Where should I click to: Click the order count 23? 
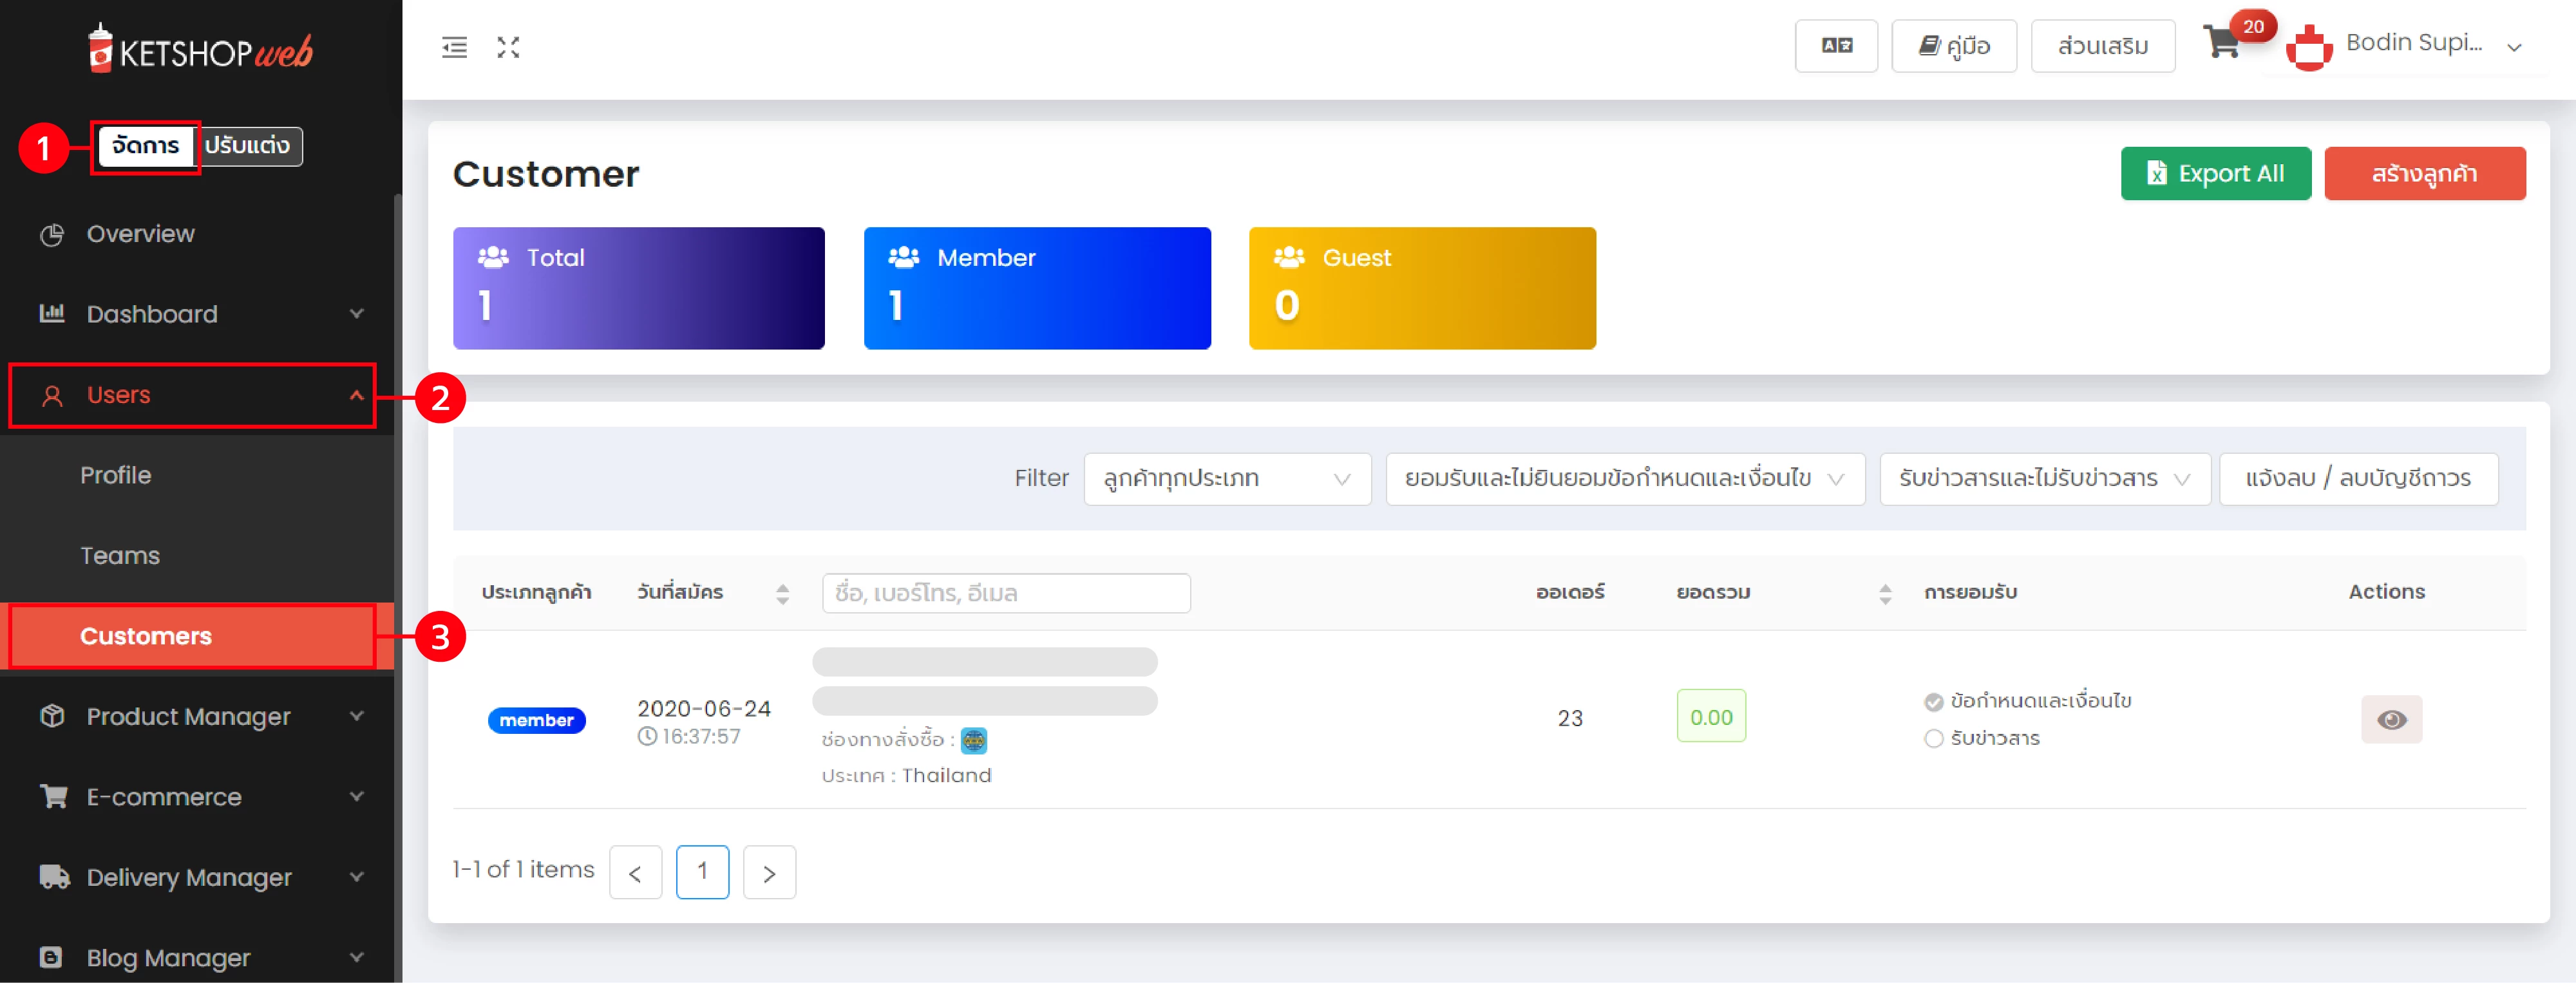coord(1570,718)
